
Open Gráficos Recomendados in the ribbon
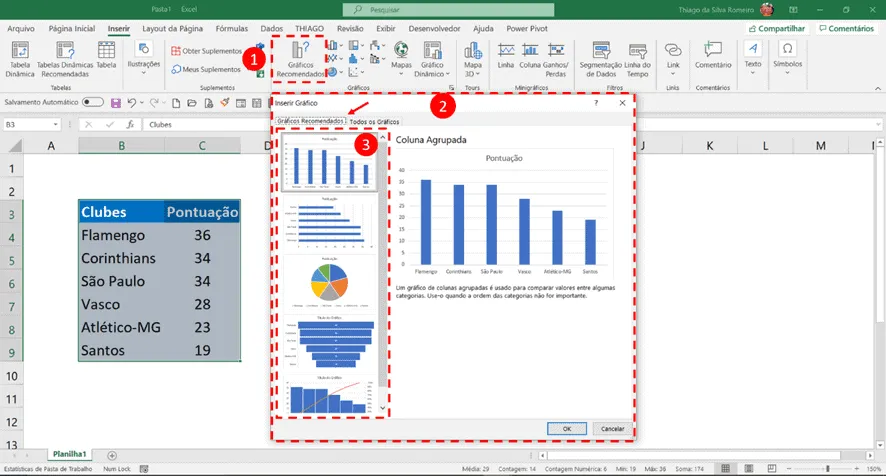pos(300,59)
